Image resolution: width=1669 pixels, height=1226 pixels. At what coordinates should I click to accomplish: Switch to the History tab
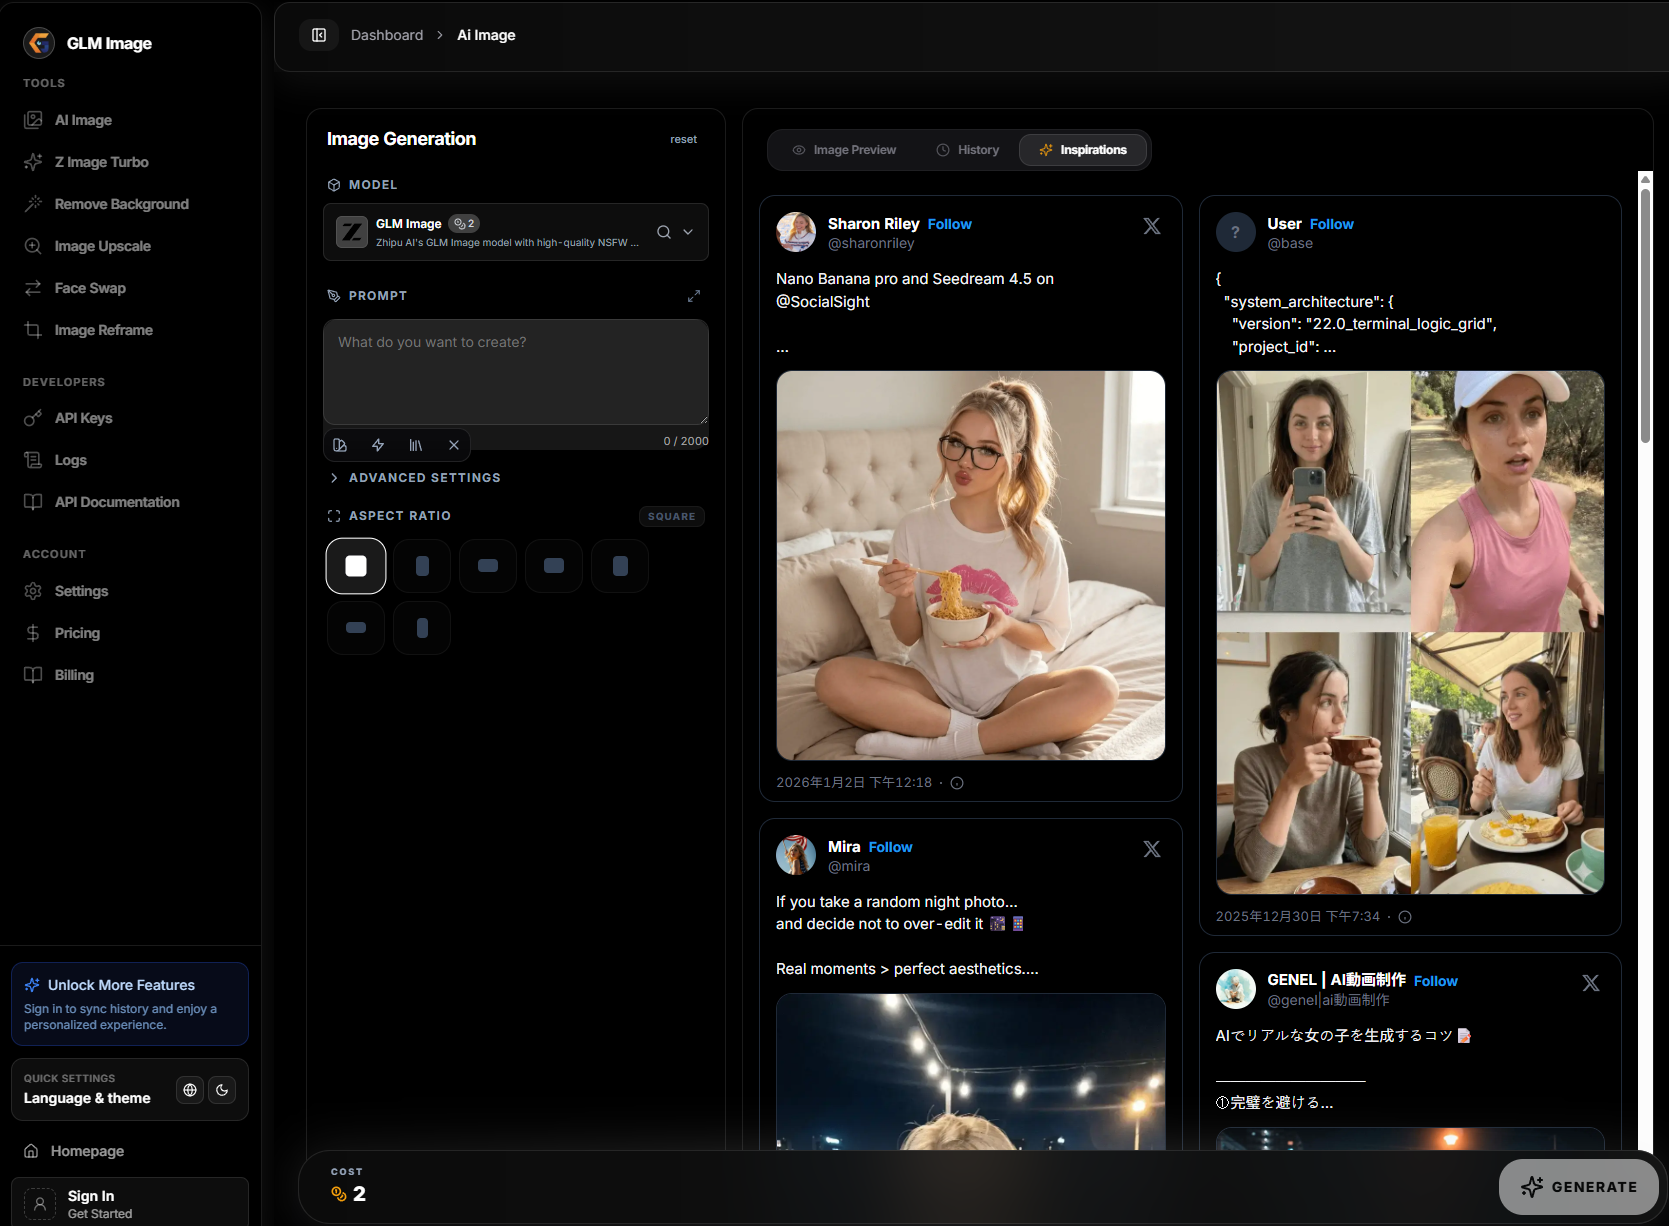pyautogui.click(x=967, y=150)
